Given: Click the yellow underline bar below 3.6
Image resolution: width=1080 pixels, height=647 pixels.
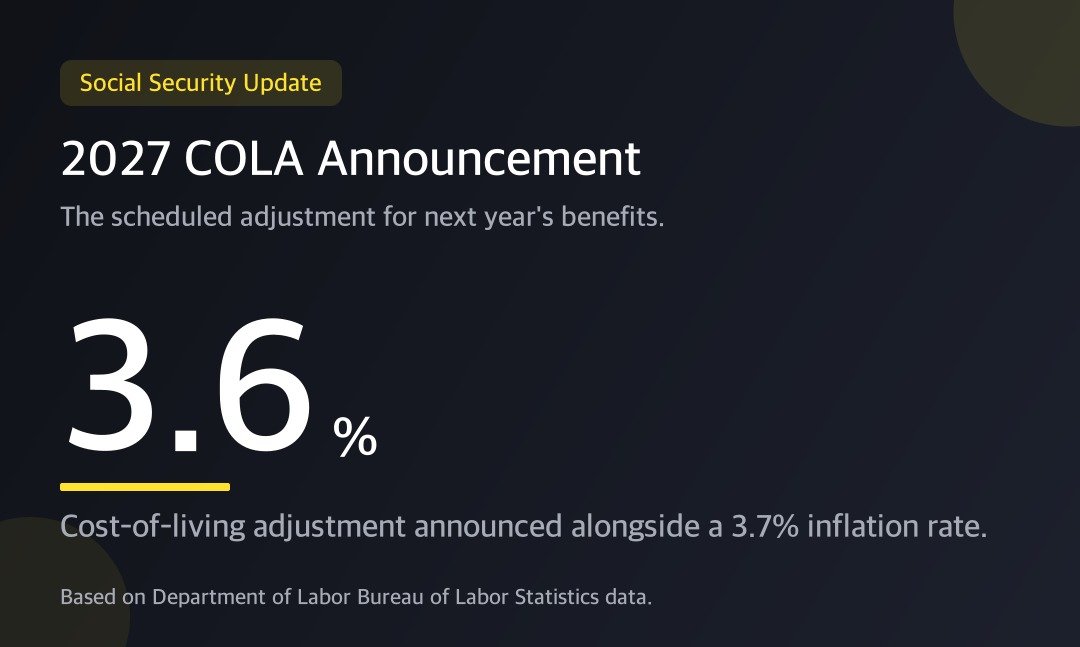Looking at the screenshot, I should point(145,487).
